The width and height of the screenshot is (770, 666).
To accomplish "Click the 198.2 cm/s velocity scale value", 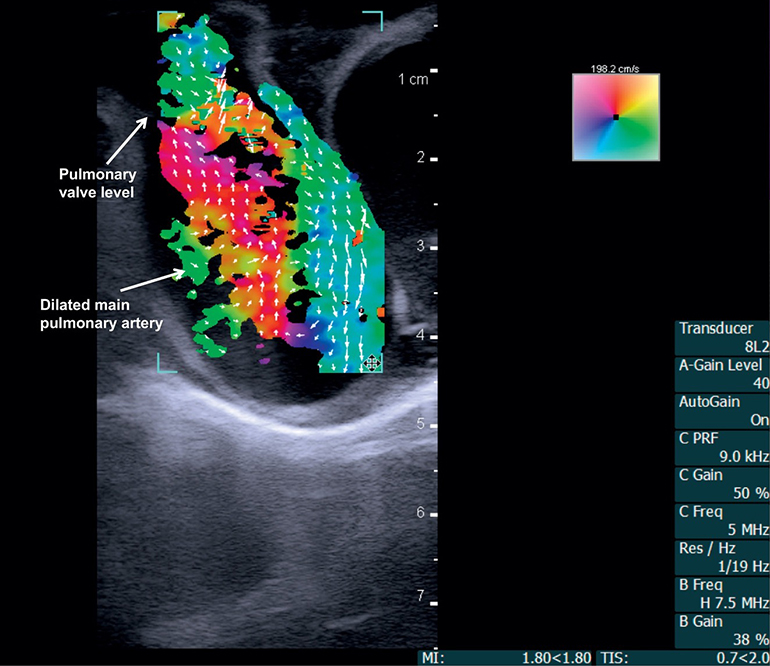I will click(615, 69).
